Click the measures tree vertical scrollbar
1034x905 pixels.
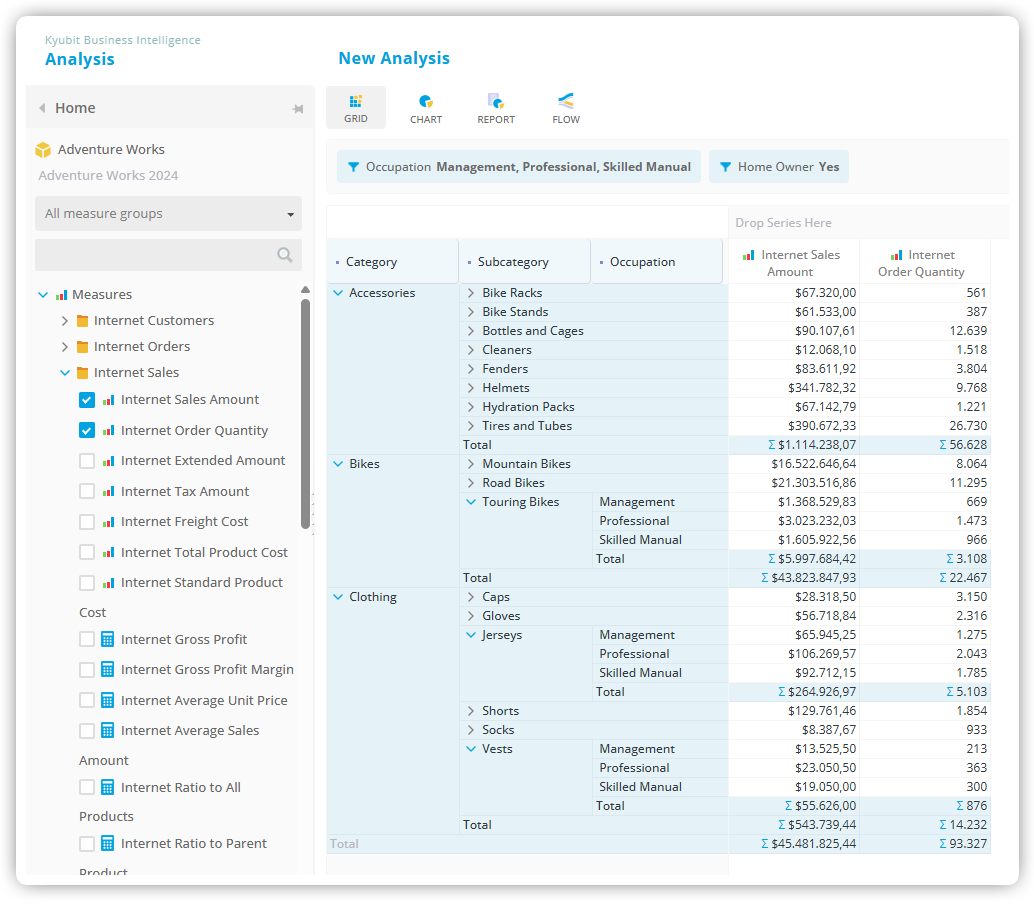tap(305, 414)
